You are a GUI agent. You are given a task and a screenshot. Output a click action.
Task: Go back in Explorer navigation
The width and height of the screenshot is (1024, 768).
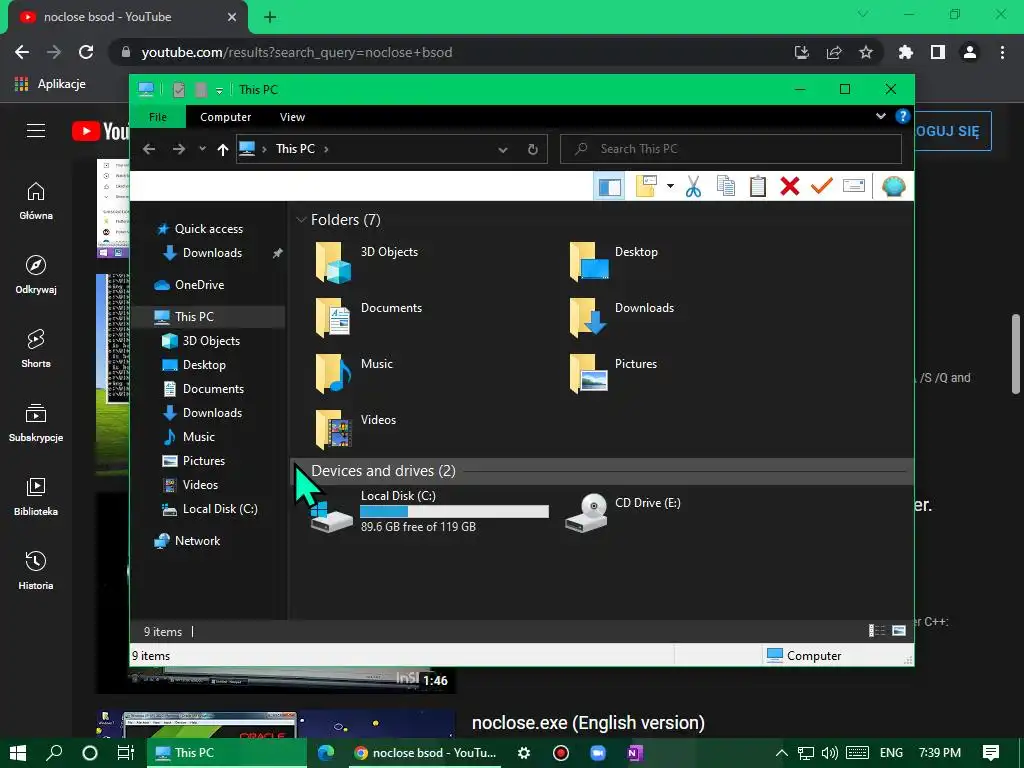pos(149,149)
